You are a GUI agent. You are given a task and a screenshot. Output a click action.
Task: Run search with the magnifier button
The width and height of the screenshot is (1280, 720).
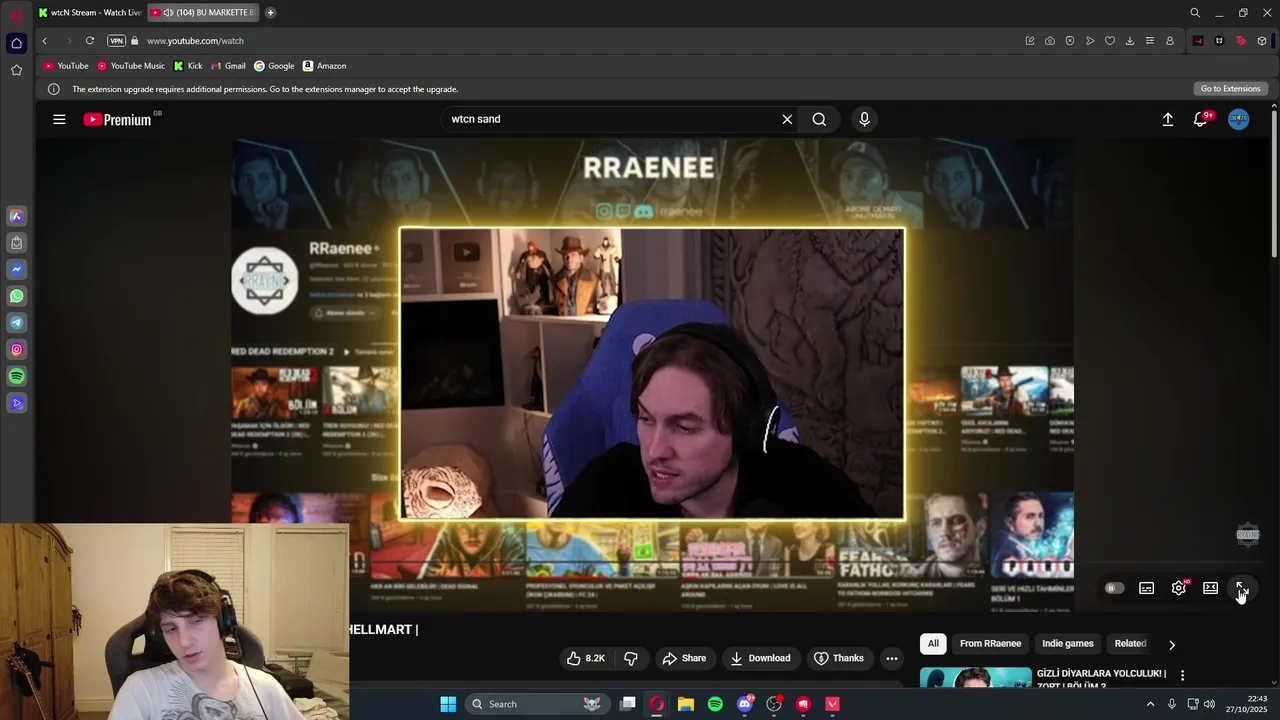(x=819, y=119)
